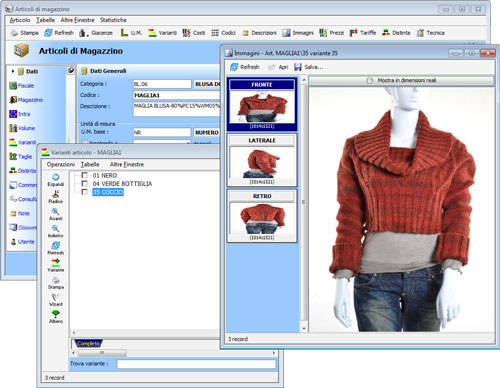Toggle Mostra in dimensioni reali
The height and width of the screenshot is (388, 500).
(x=401, y=80)
